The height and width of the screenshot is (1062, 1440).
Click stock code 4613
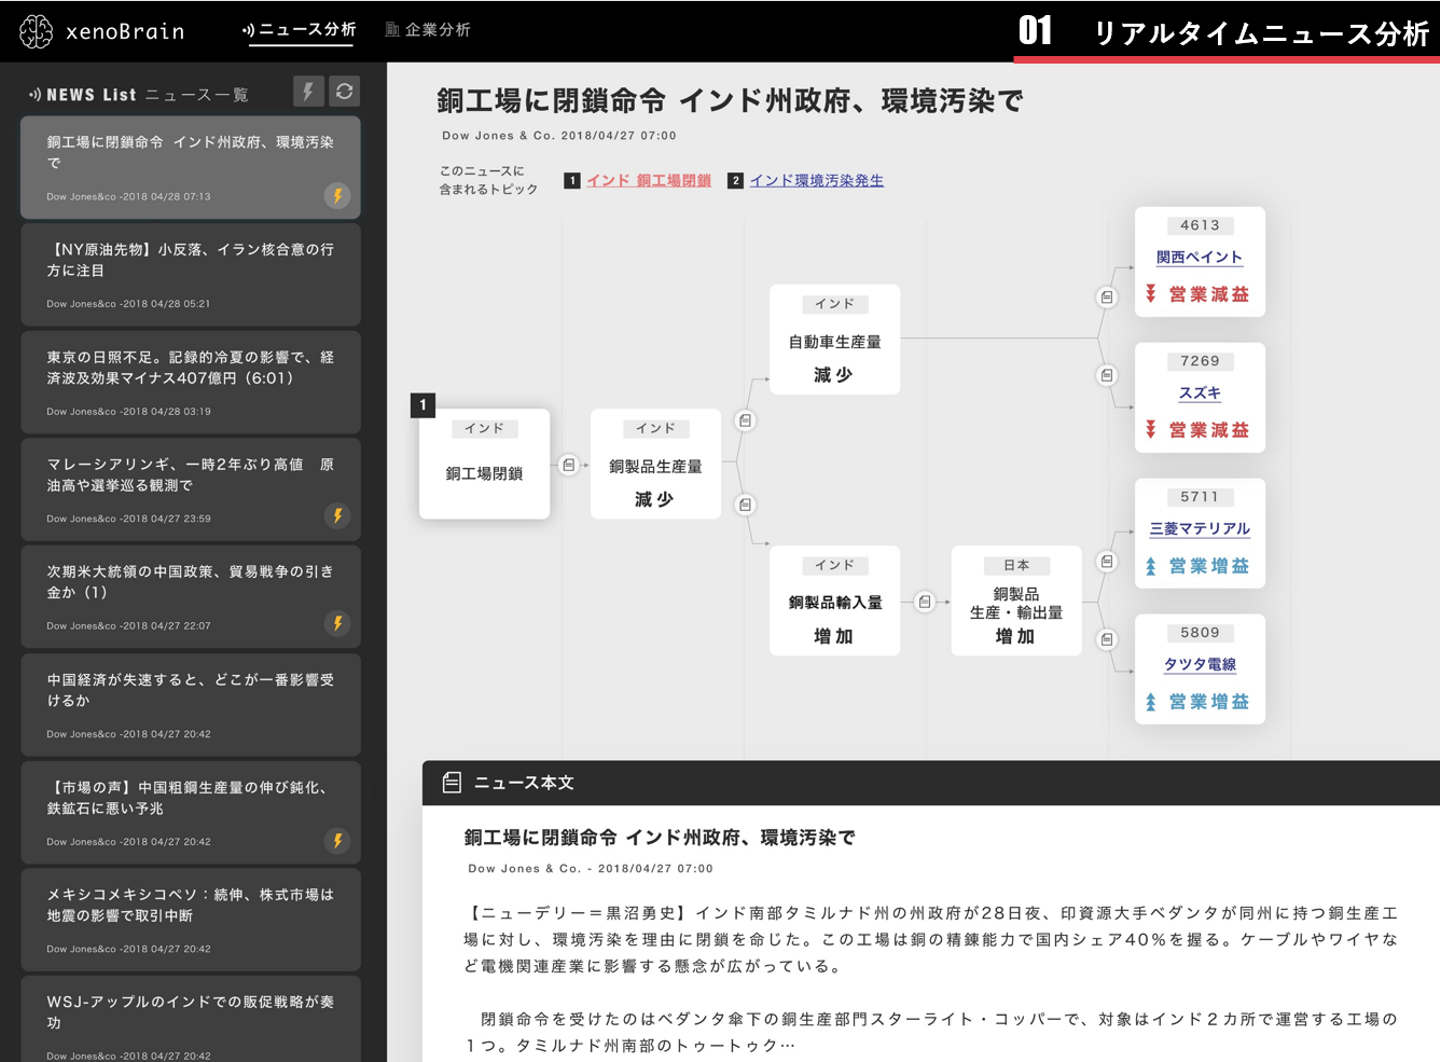point(1199,226)
